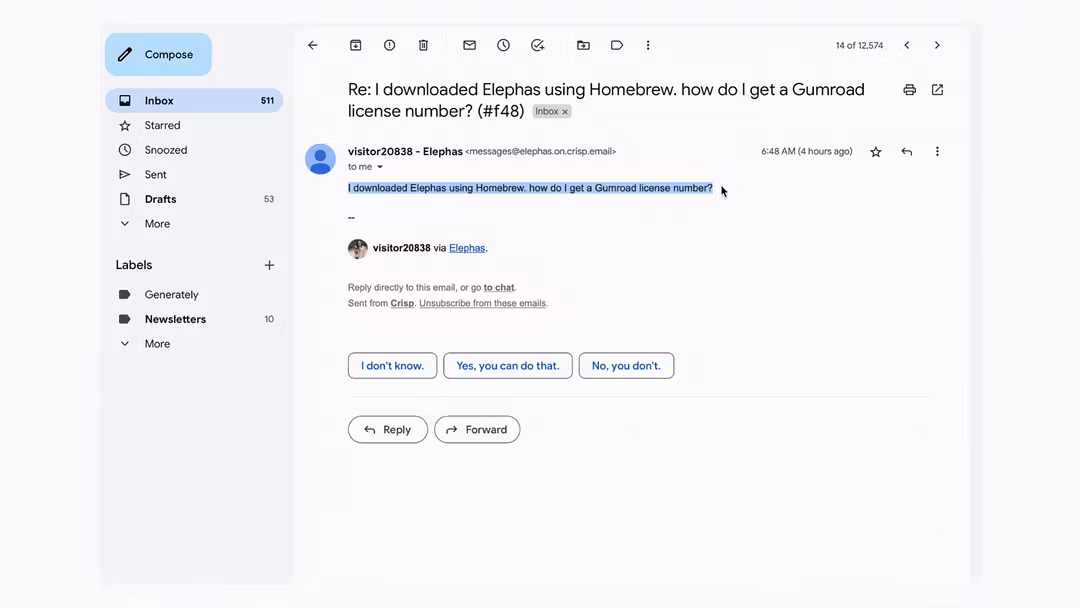Viewport: 1080px width, 608px height.
Task: Create a new label with plus icon
Action: [x=269, y=265]
